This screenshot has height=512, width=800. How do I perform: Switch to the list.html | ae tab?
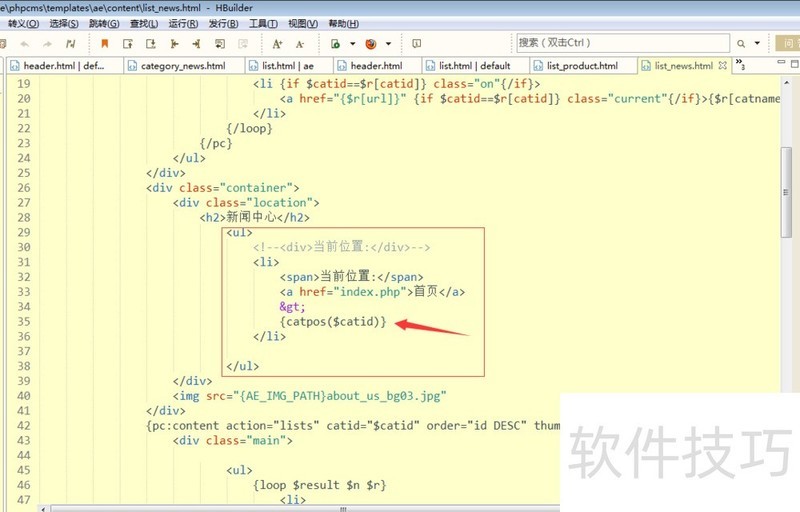point(289,66)
